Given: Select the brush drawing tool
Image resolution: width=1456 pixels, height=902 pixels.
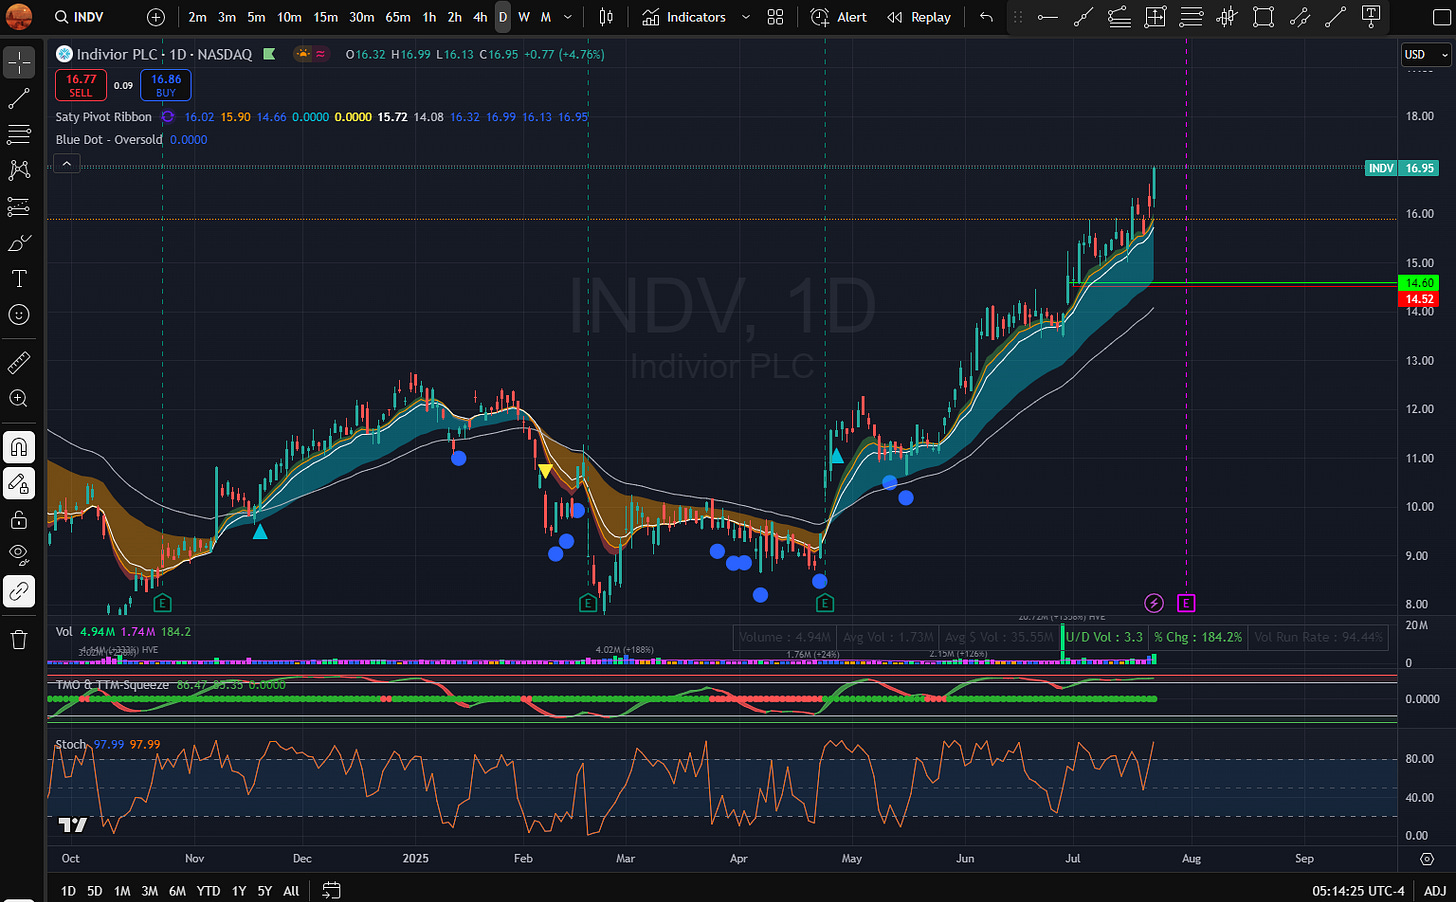Looking at the screenshot, I should point(19,243).
